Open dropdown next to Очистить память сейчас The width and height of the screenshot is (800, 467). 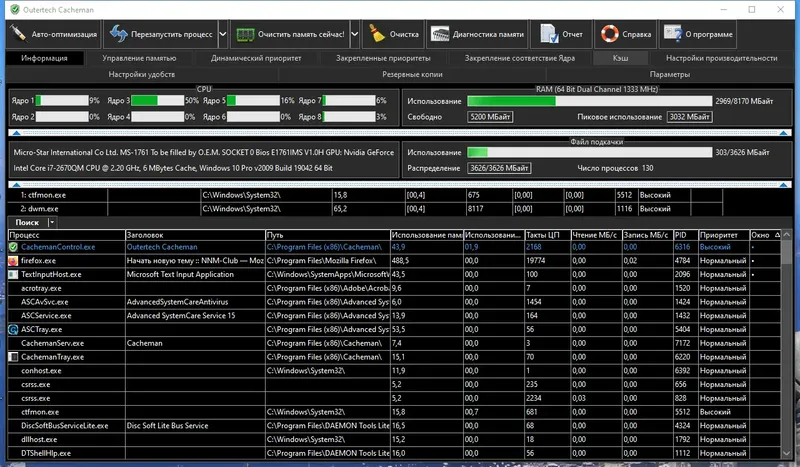[x=355, y=34]
